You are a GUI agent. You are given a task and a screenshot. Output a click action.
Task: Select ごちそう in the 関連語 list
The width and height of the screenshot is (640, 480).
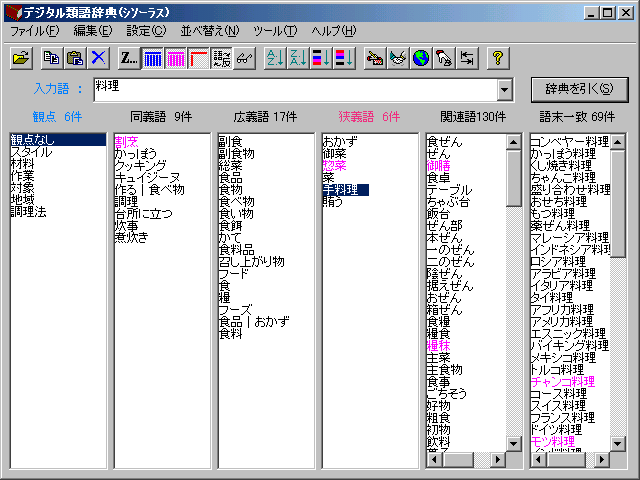(x=447, y=393)
